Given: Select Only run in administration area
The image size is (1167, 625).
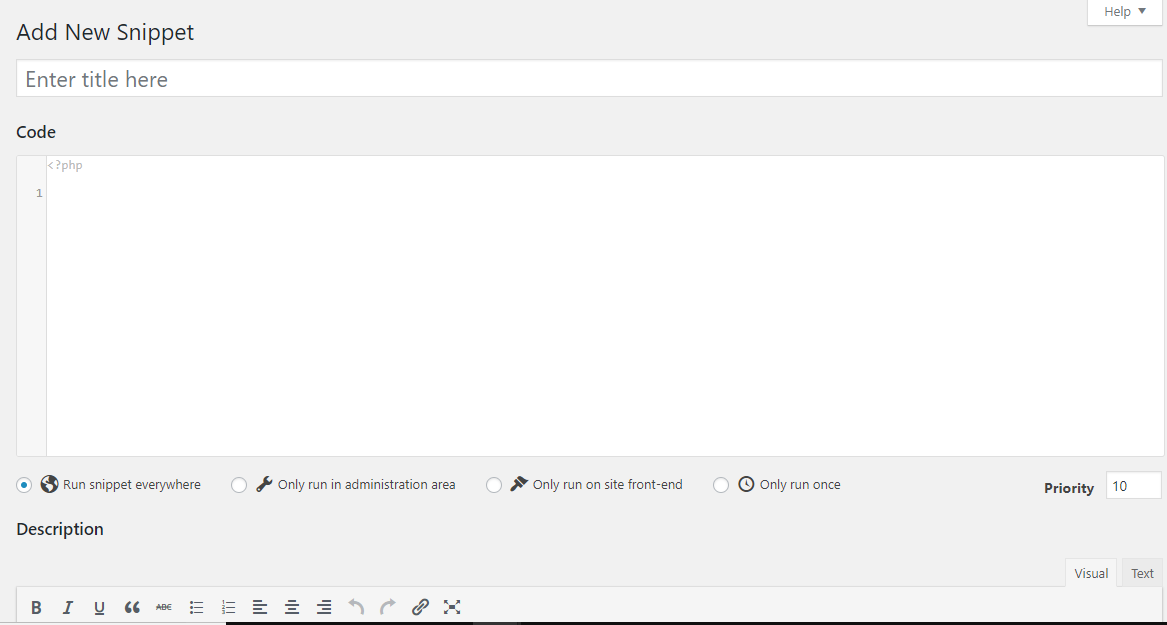Looking at the screenshot, I should click(x=239, y=485).
